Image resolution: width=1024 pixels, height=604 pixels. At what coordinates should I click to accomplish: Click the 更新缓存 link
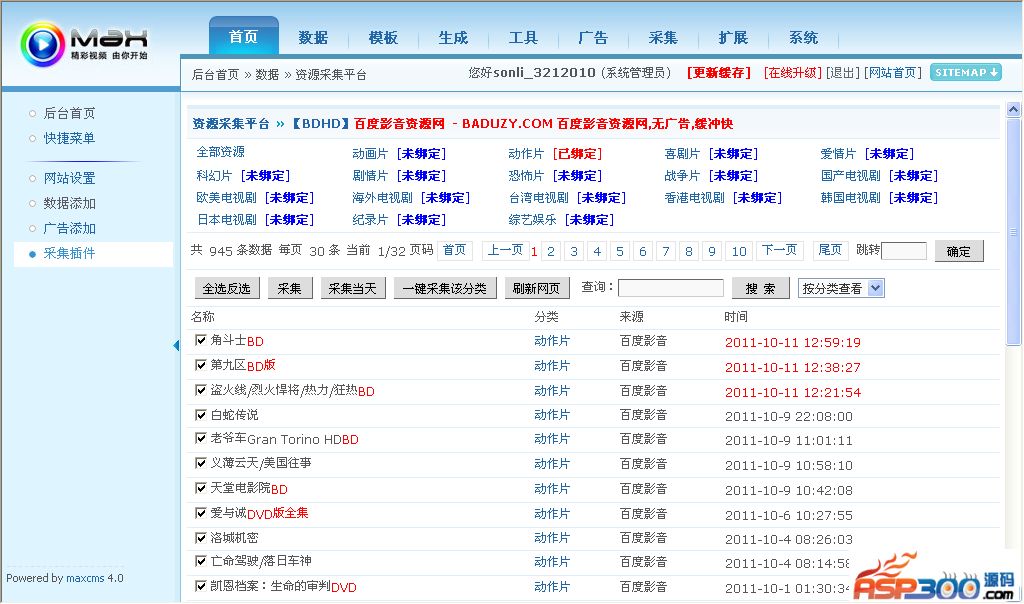[718, 73]
